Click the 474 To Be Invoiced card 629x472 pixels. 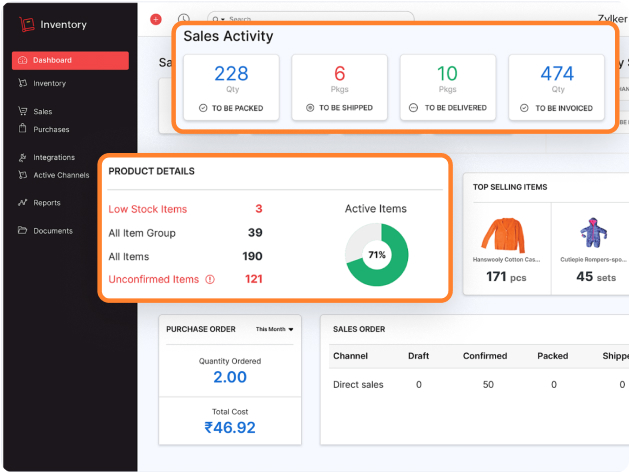556,87
